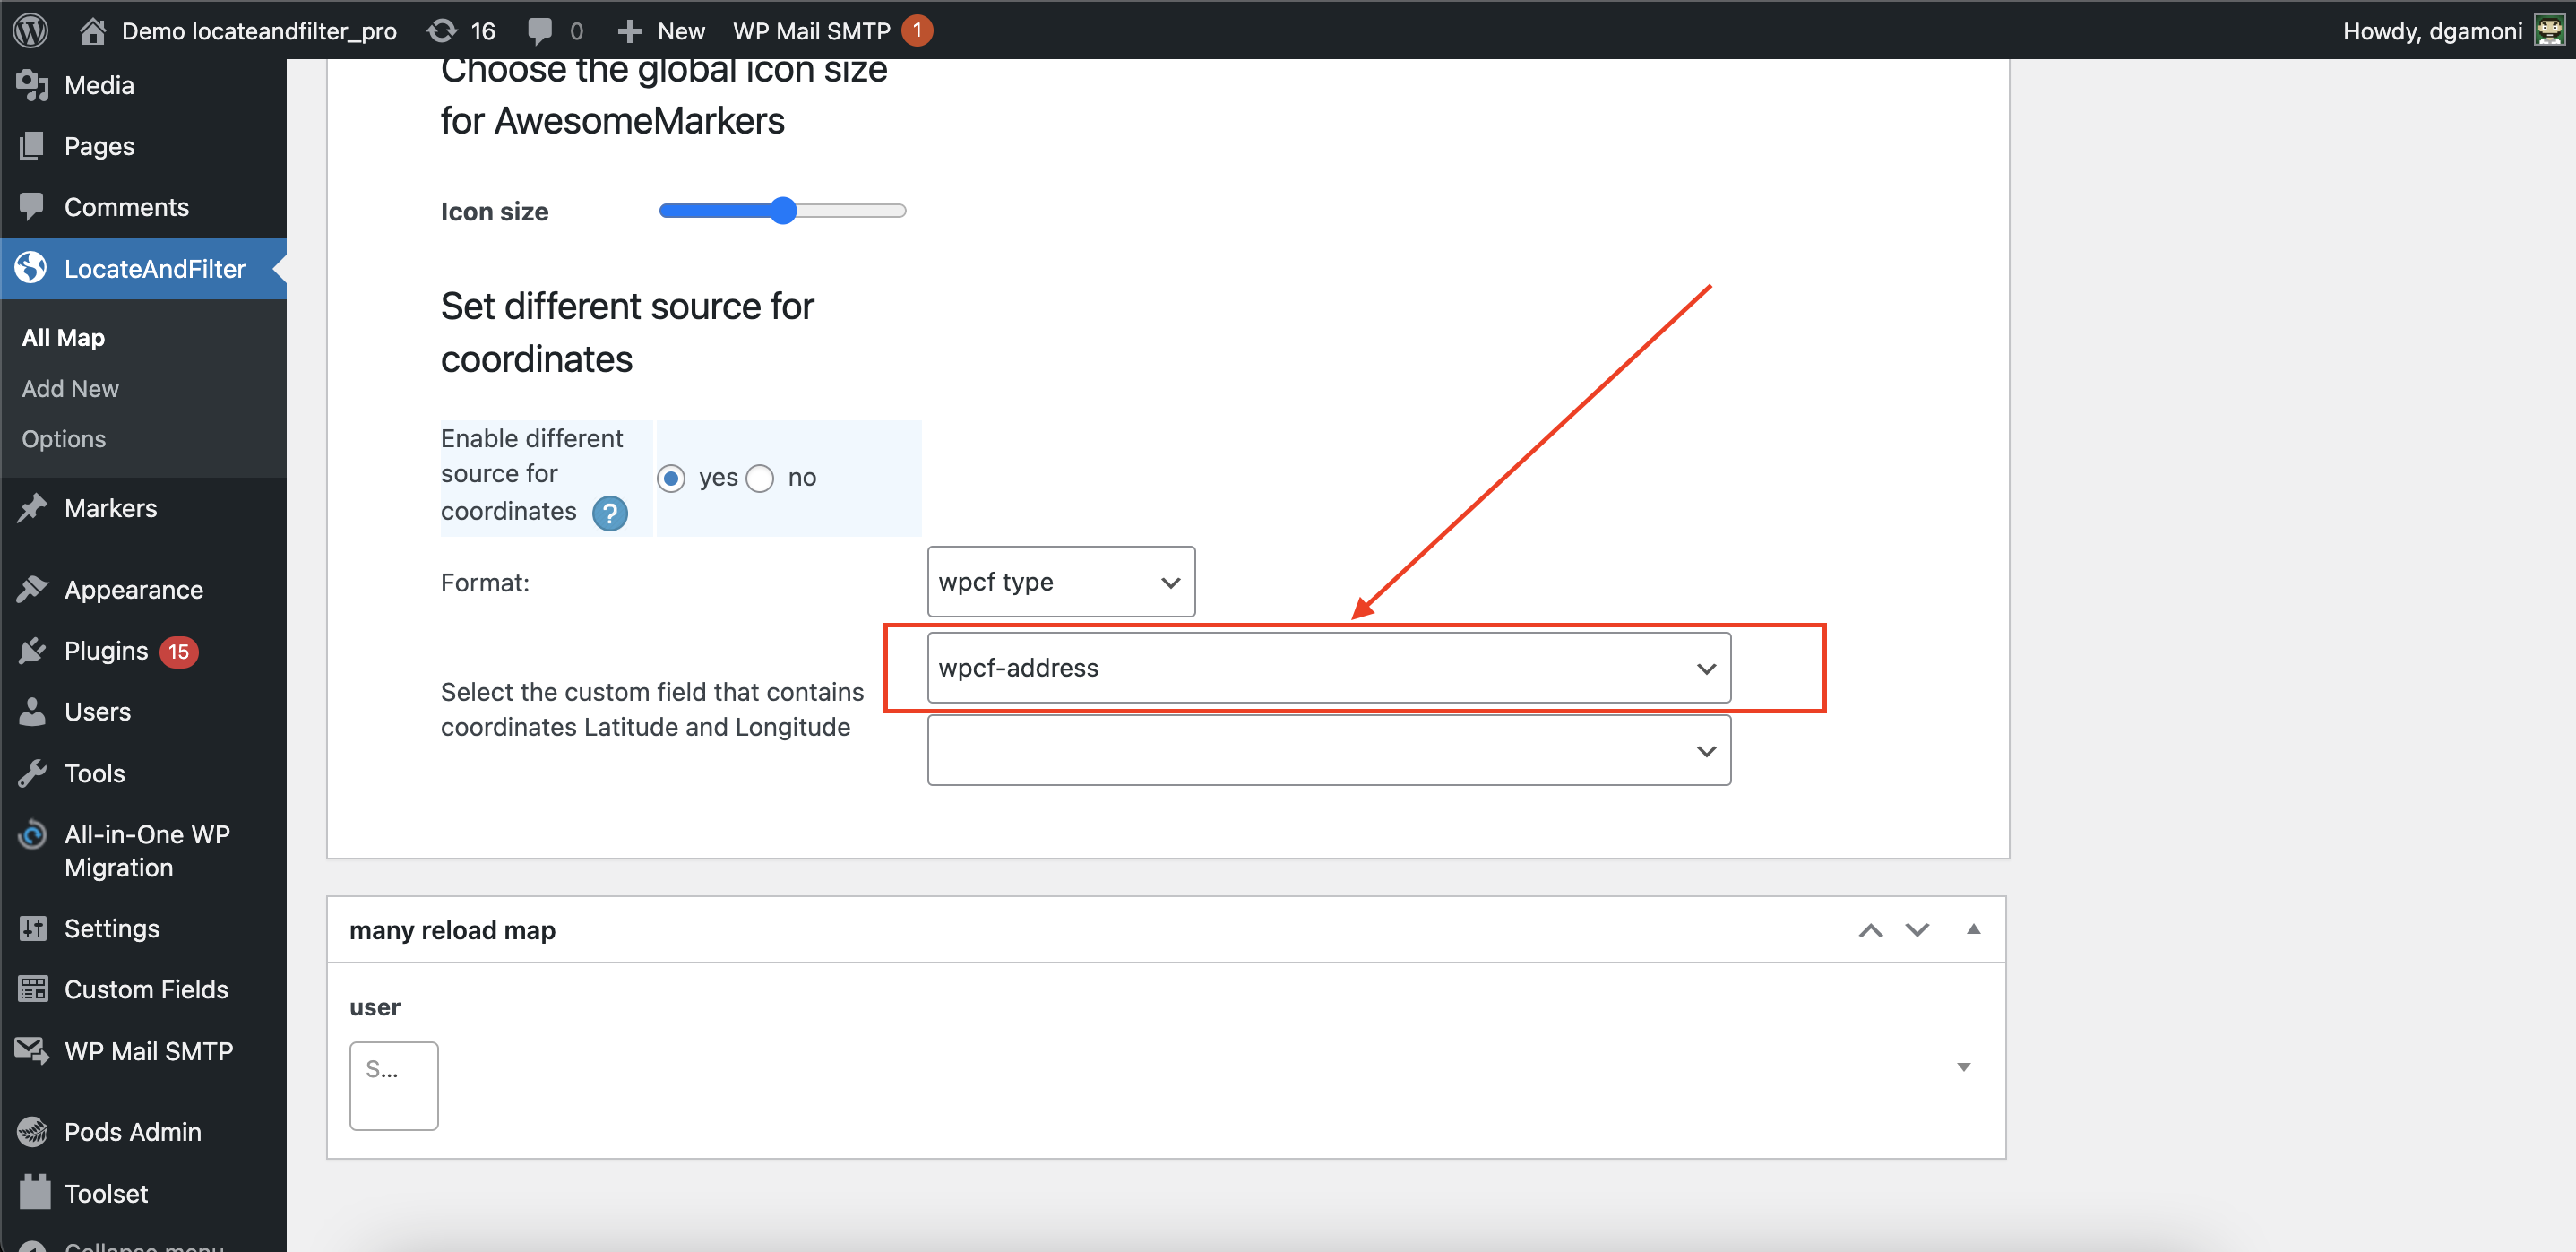The width and height of the screenshot is (2576, 1252).
Task: Click the WordPress logo icon
Action: pyautogui.click(x=31, y=30)
